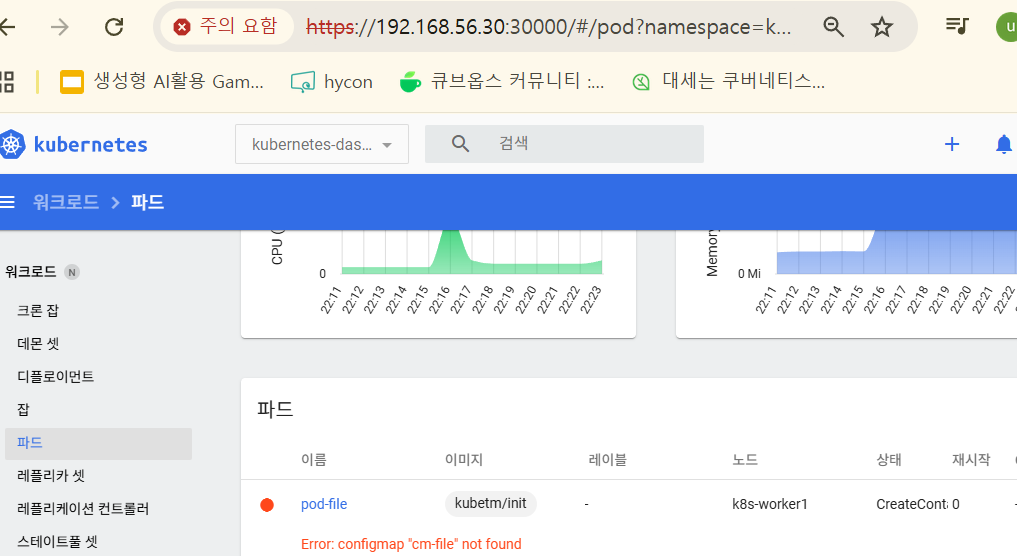Click the k8s-worker1 node cell
Image resolution: width=1017 pixels, height=556 pixels.
tap(769, 504)
